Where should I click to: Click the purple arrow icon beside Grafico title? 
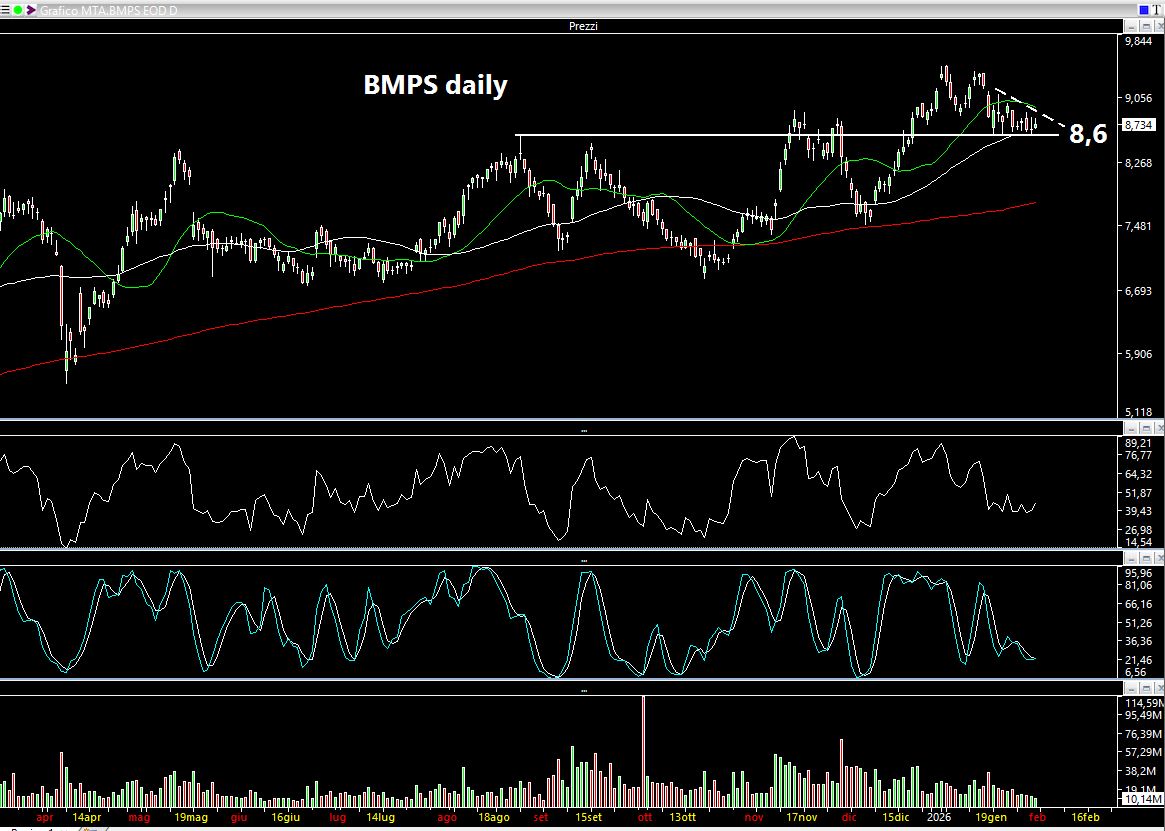tap(31, 9)
